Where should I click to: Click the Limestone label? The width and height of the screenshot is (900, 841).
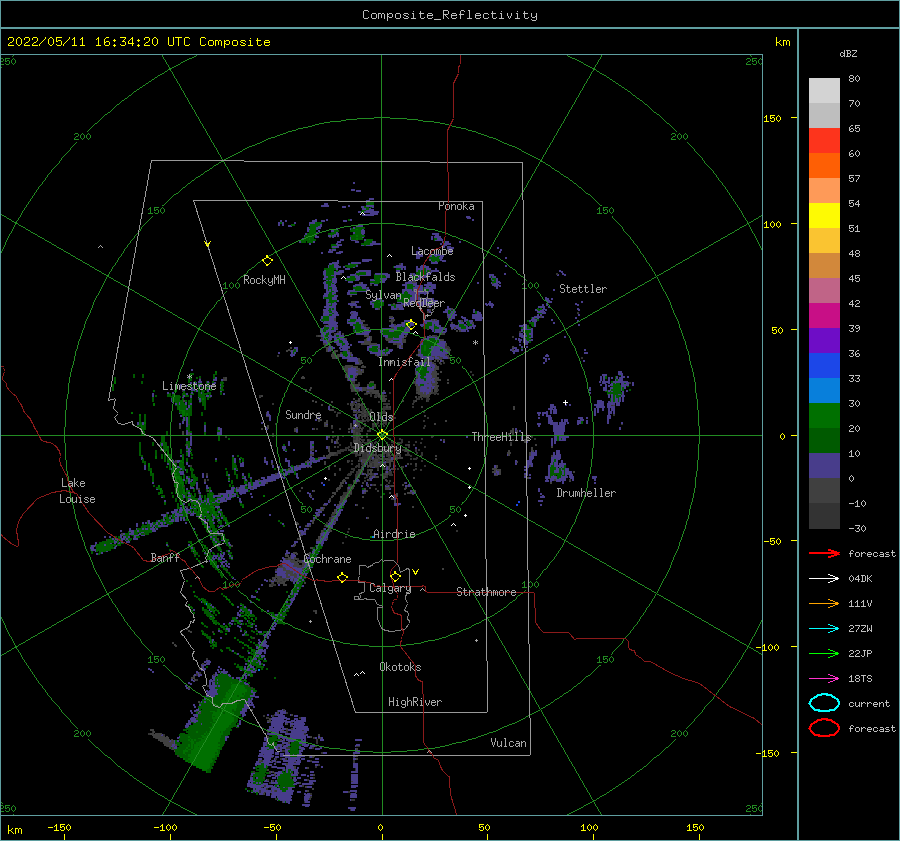[x=189, y=386]
